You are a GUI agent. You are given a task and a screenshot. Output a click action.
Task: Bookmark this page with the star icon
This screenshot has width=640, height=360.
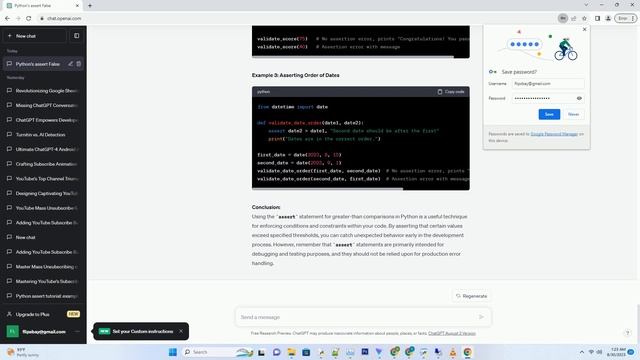[x=584, y=18]
